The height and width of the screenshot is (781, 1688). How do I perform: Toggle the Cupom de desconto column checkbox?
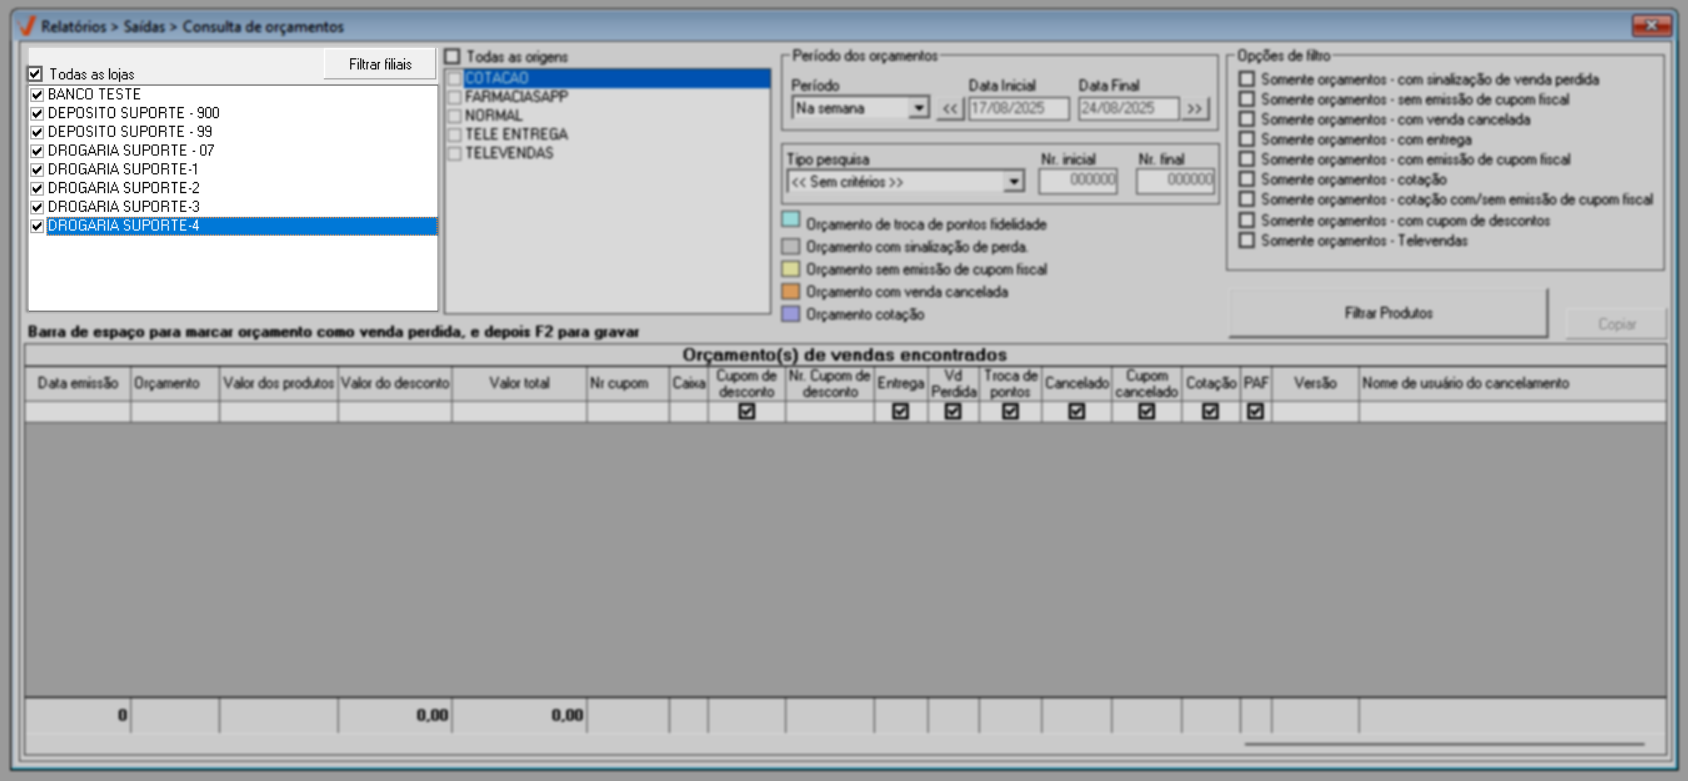pos(747,411)
